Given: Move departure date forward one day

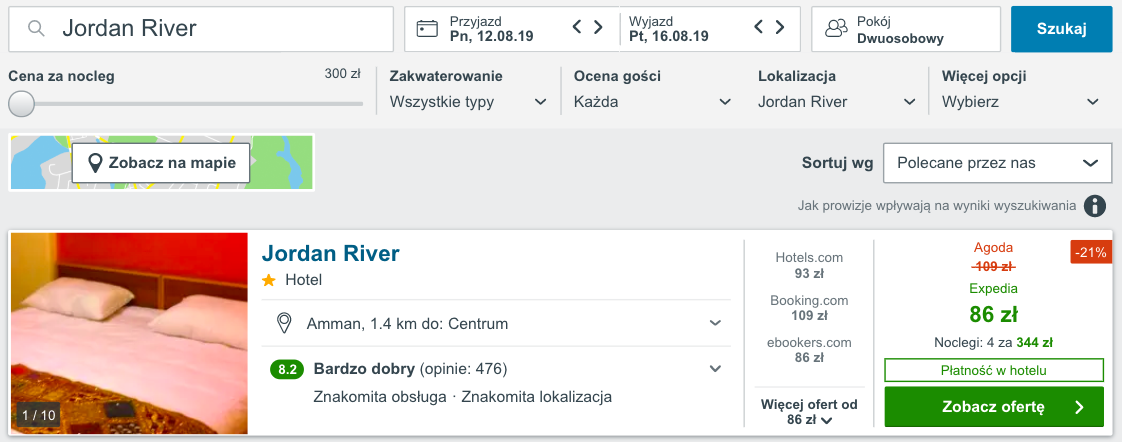Looking at the screenshot, I should [x=780, y=27].
